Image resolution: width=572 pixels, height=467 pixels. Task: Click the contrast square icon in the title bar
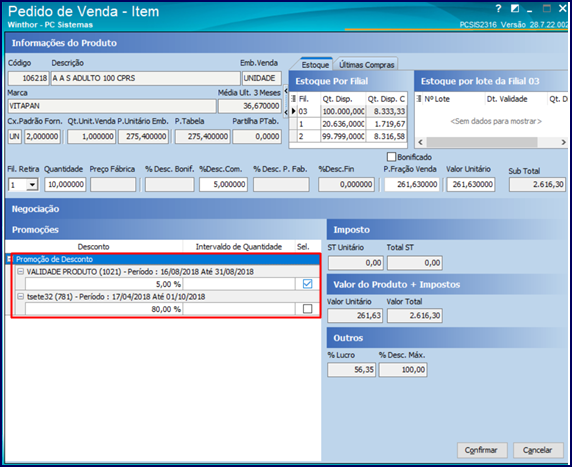[515, 8]
